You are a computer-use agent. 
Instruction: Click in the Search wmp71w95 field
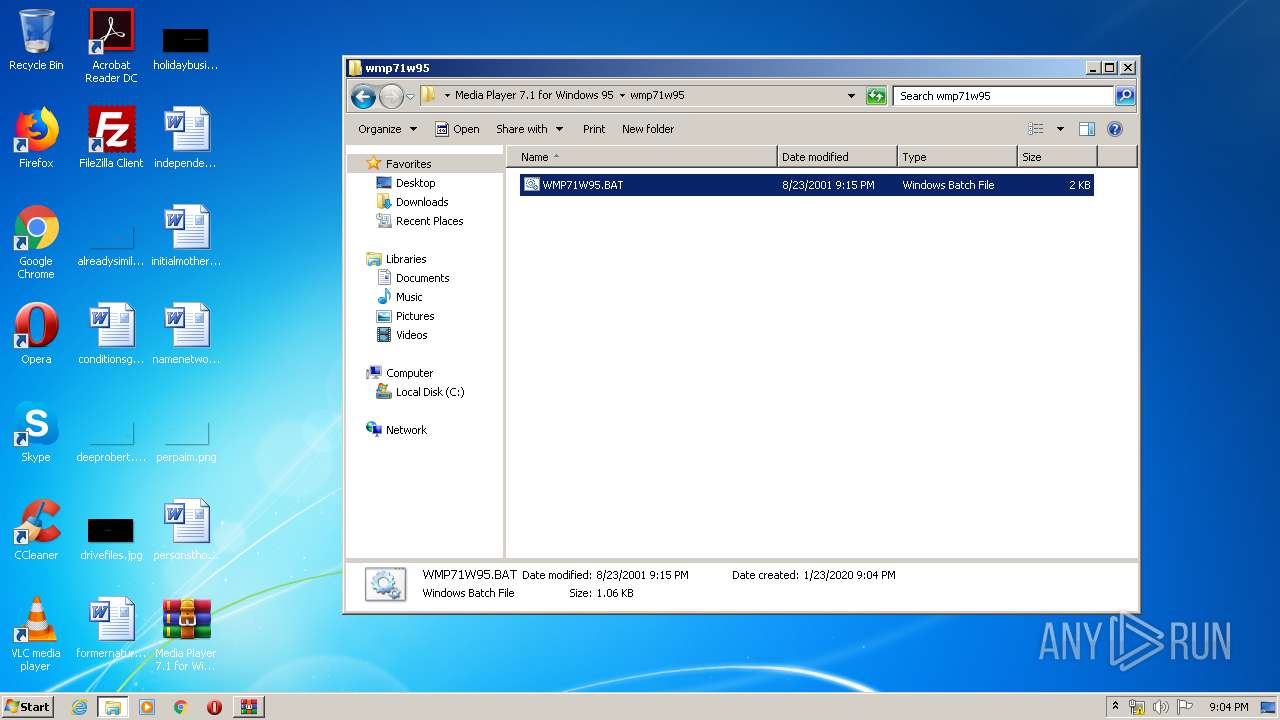[x=1003, y=96]
